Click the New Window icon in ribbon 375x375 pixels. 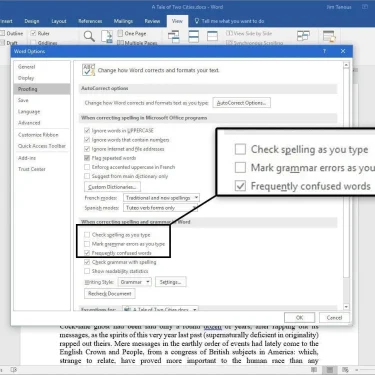point(173,36)
